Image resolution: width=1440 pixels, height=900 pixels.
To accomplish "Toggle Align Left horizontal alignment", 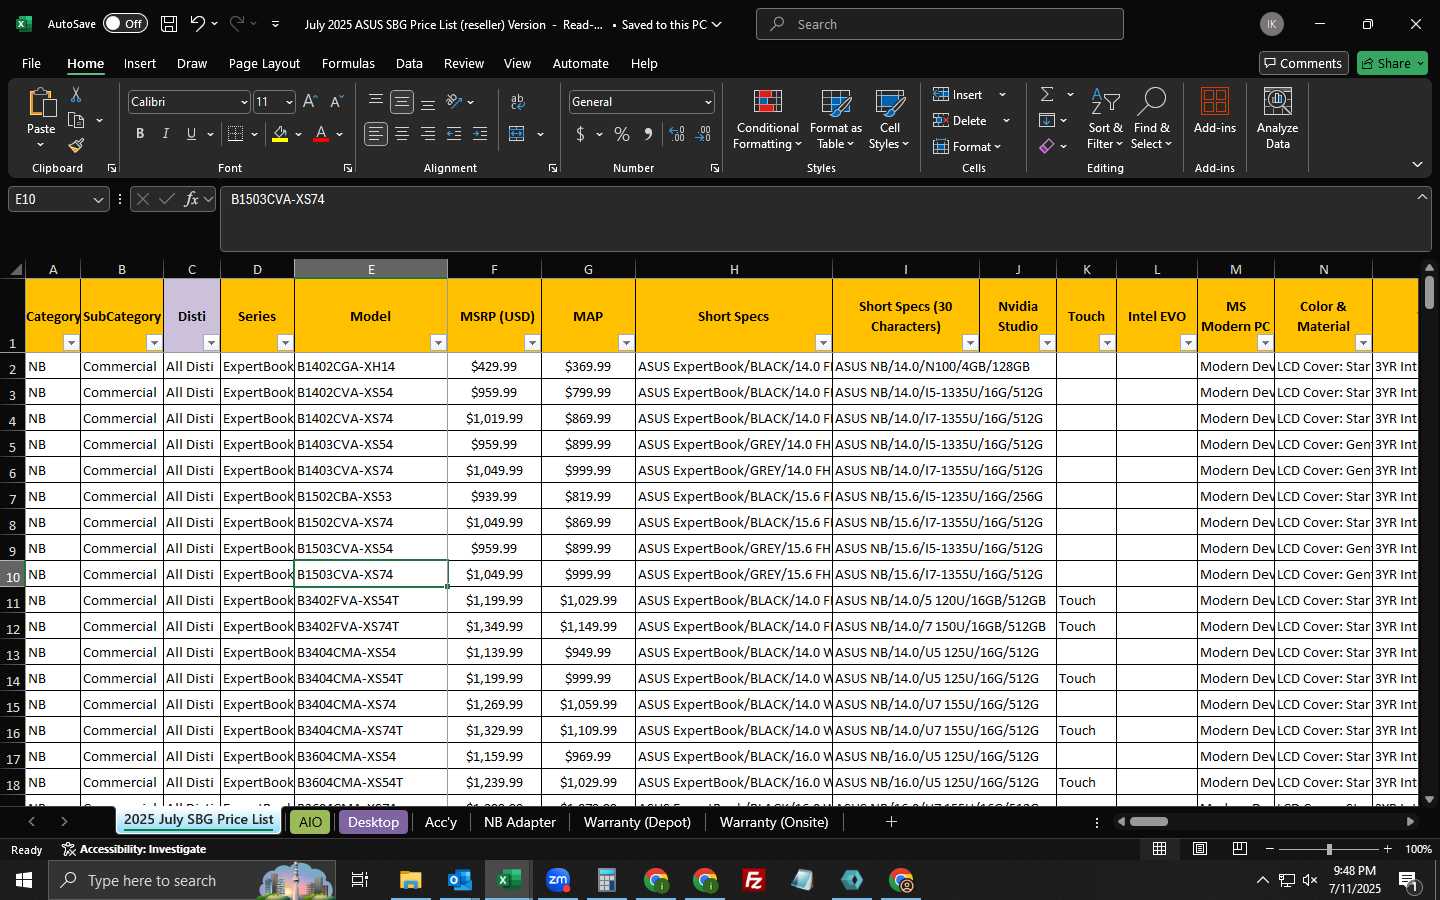I will click(376, 134).
